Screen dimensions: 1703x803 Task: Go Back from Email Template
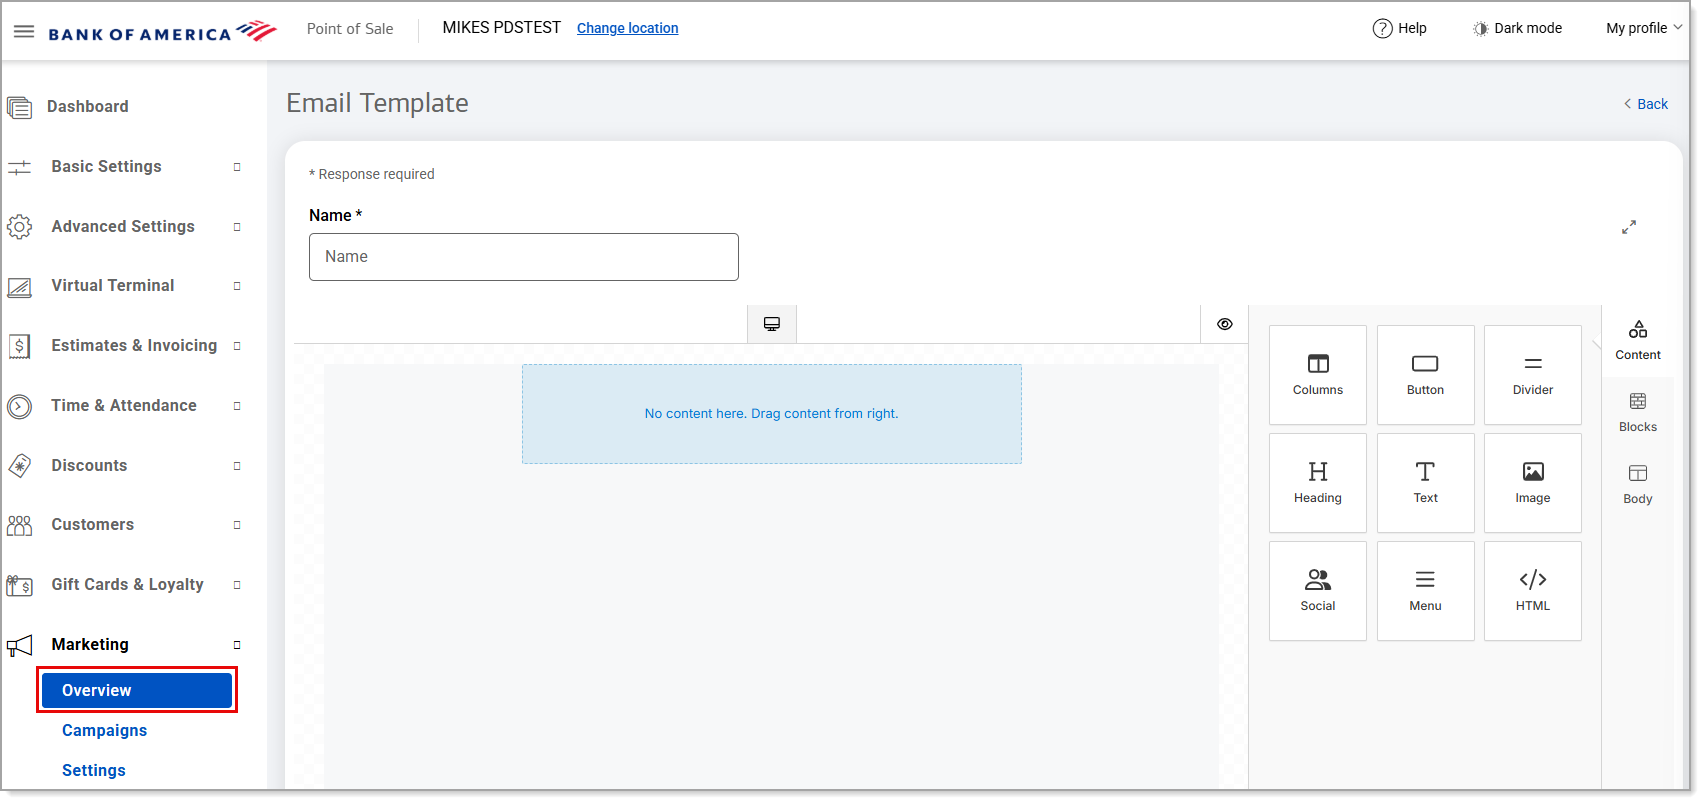pos(1646,104)
